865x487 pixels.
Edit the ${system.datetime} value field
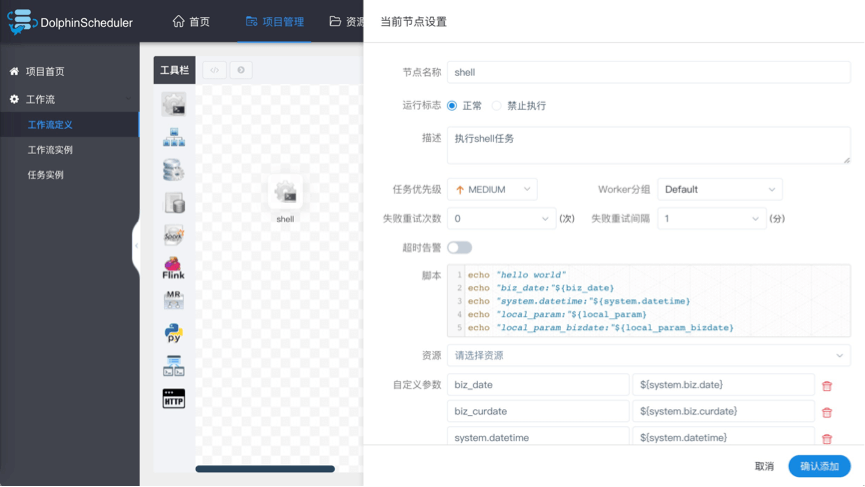click(723, 437)
